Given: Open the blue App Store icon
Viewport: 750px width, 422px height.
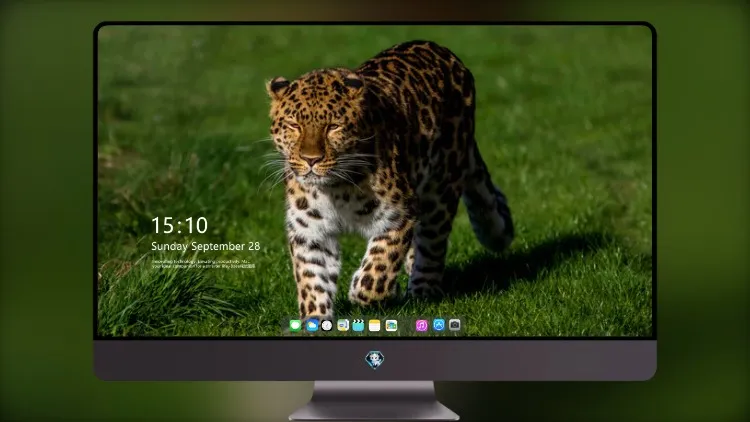Looking at the screenshot, I should (x=439, y=325).
